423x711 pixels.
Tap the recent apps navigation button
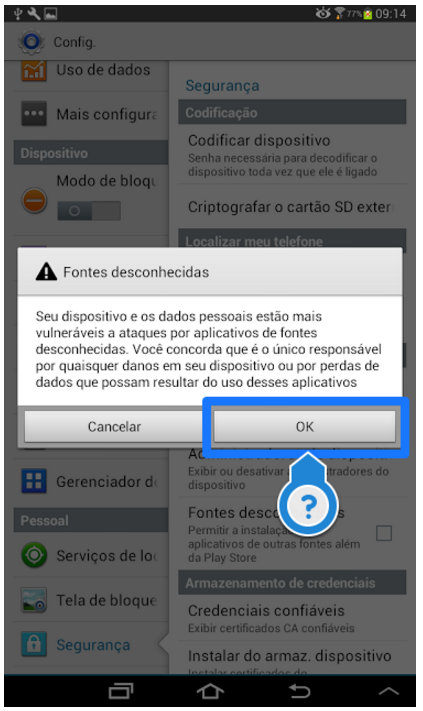tap(121, 691)
